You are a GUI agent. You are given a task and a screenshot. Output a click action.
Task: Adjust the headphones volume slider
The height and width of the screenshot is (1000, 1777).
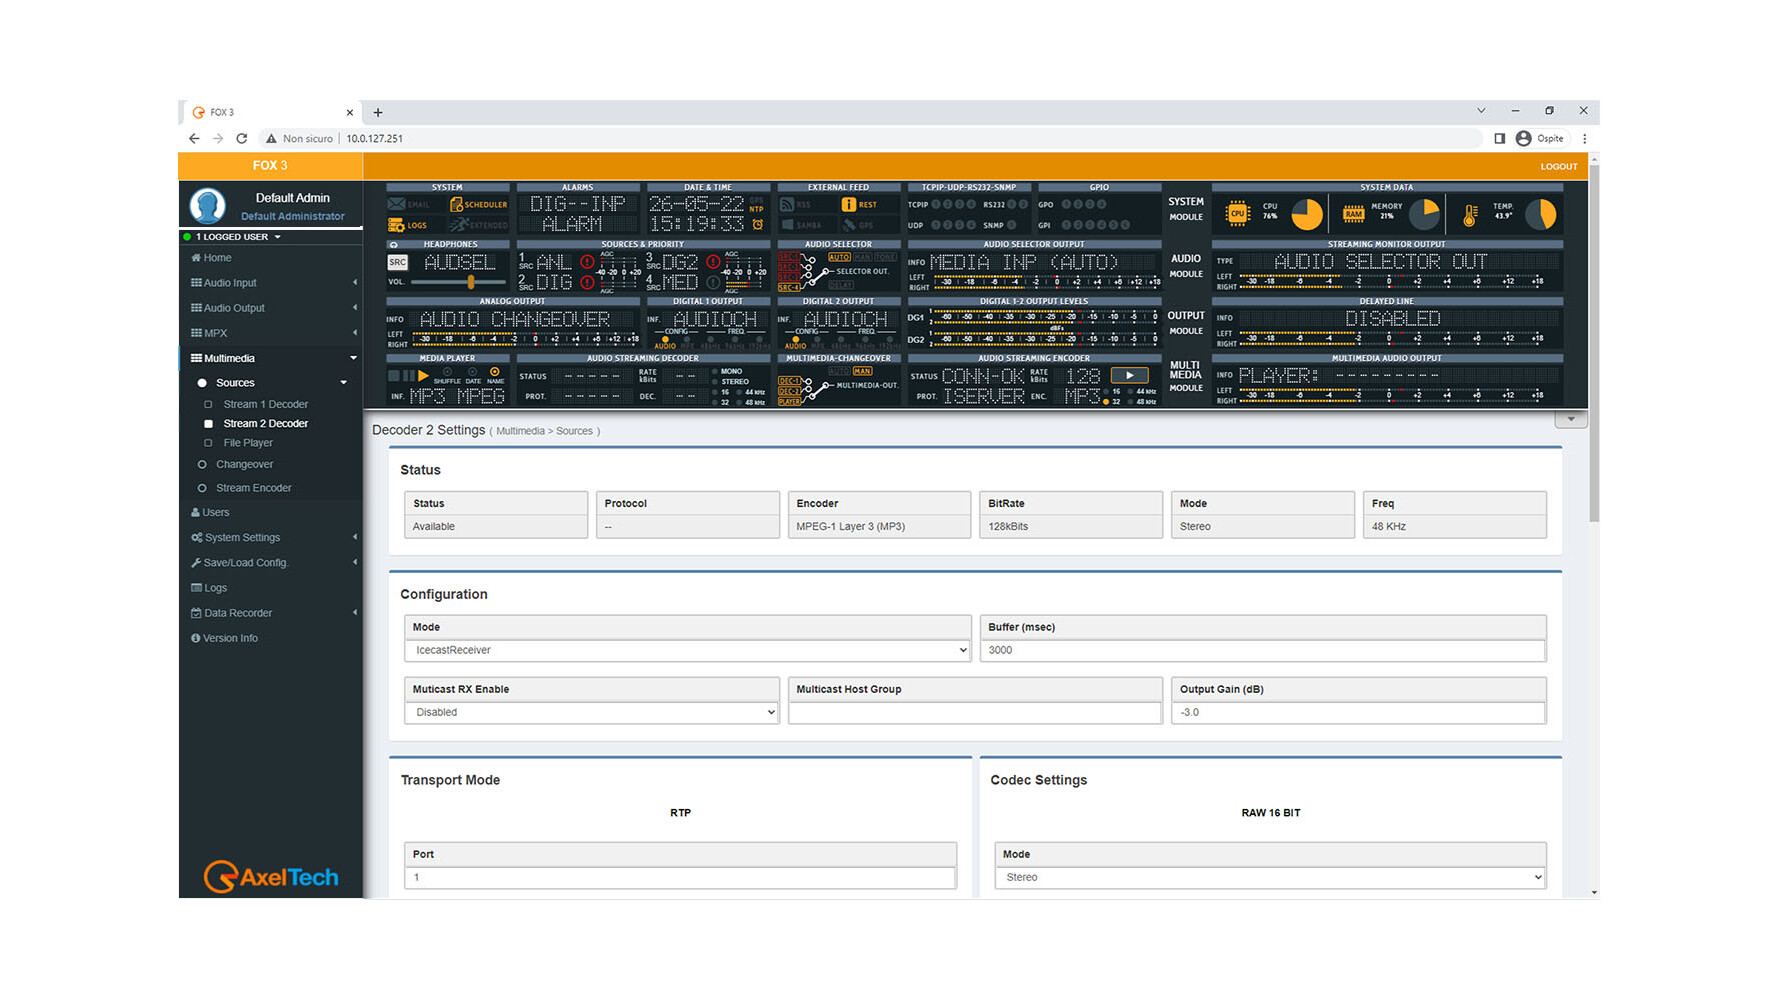(x=471, y=282)
